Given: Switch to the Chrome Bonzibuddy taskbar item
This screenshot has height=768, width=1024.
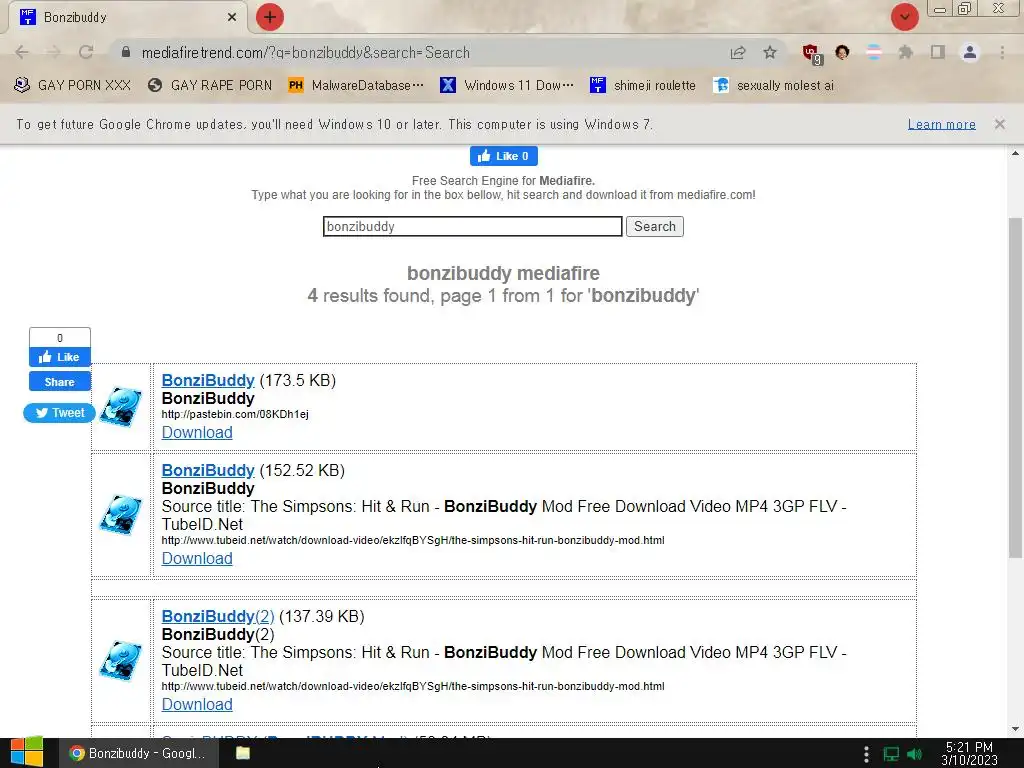Looking at the screenshot, I should 137,753.
